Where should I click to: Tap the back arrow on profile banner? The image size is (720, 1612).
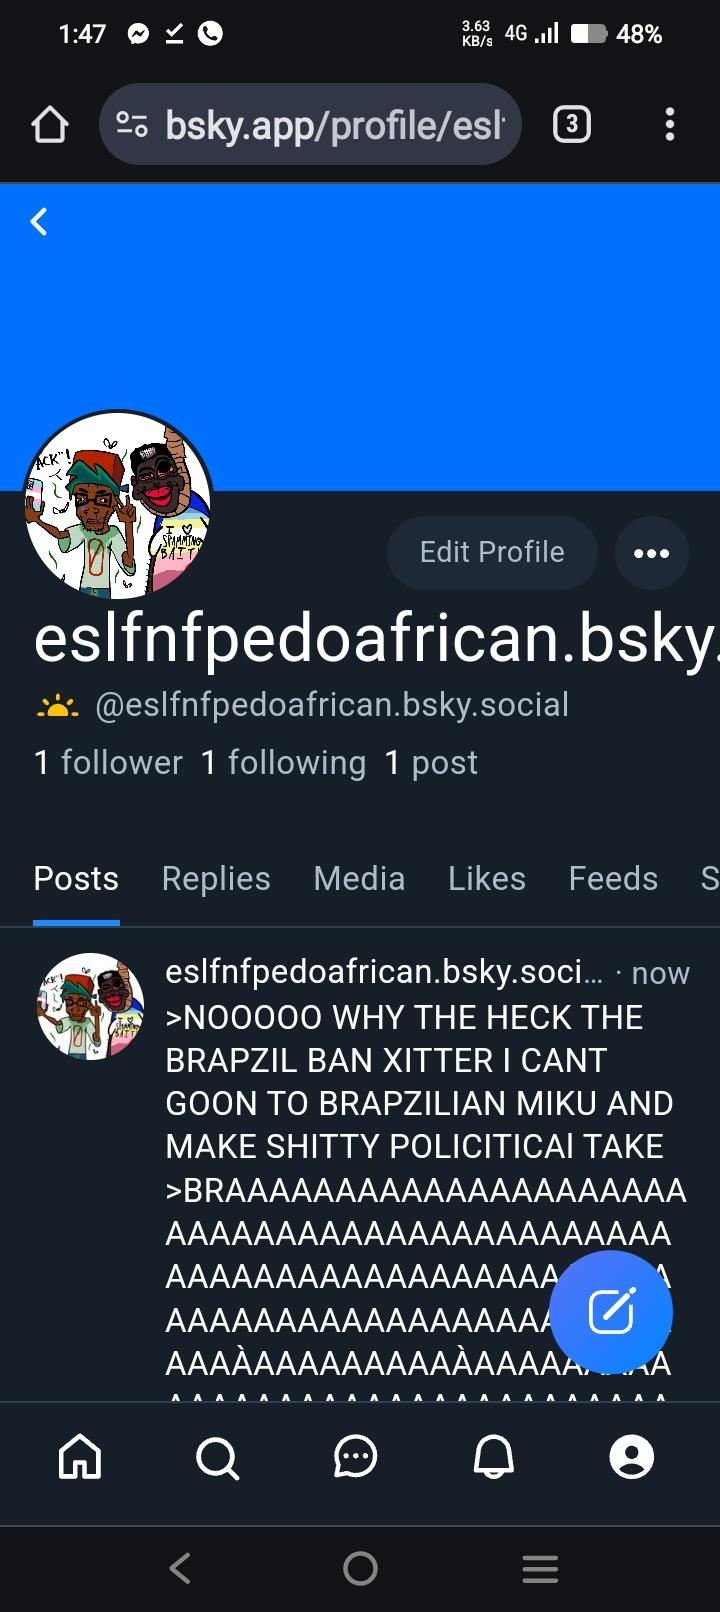click(39, 221)
